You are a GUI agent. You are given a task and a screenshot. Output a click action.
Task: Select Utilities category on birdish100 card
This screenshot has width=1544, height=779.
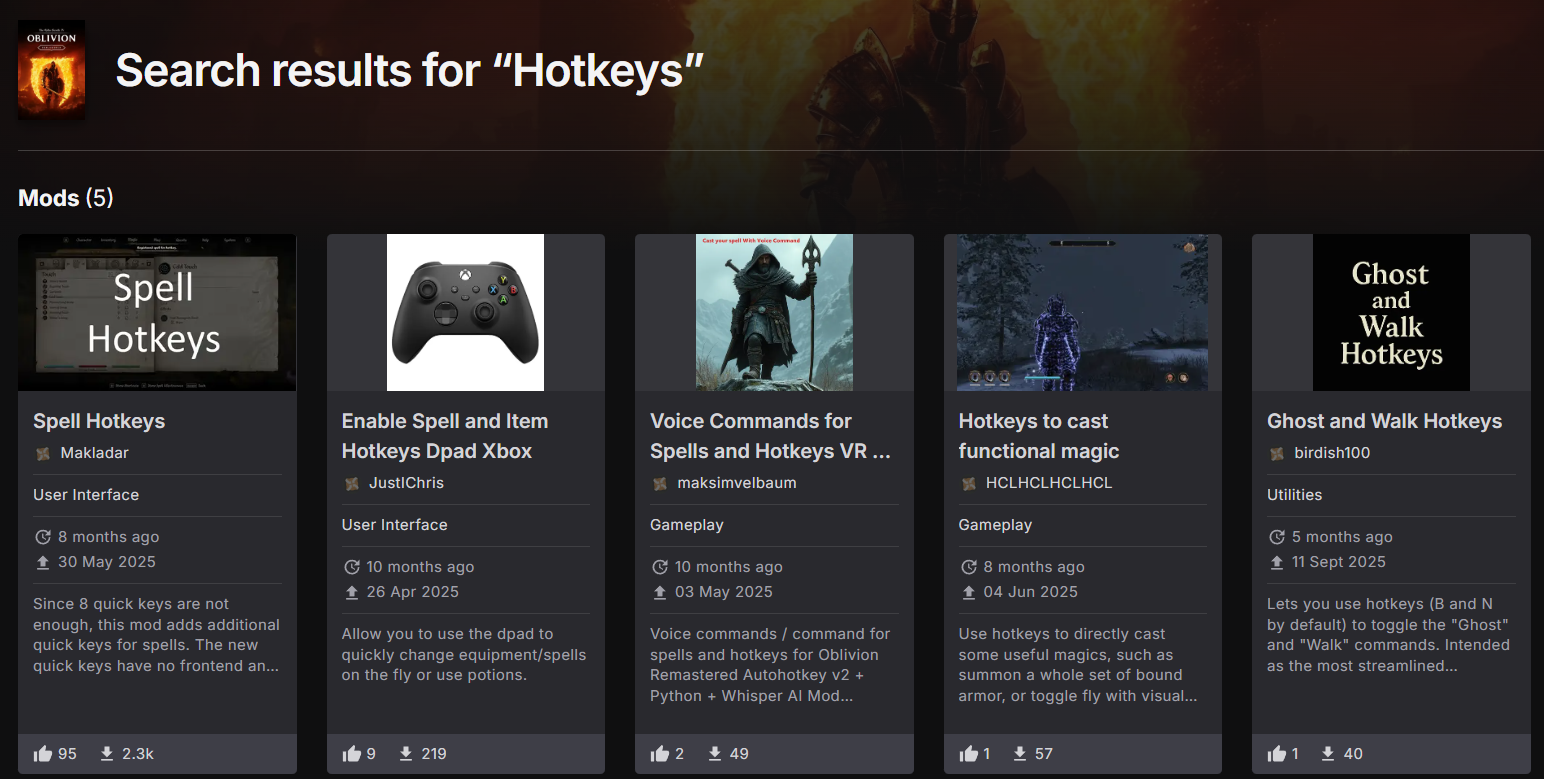pos(1294,495)
